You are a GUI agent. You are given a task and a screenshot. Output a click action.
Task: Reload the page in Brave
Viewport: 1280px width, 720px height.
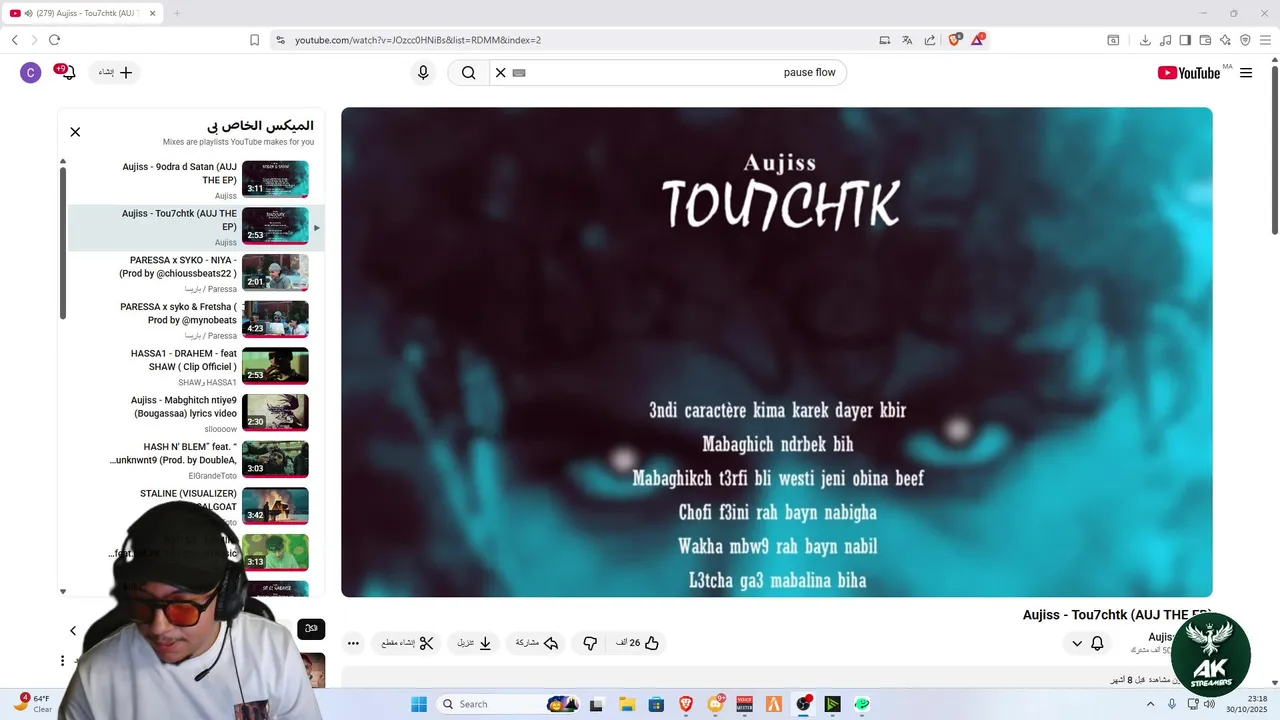[54, 40]
